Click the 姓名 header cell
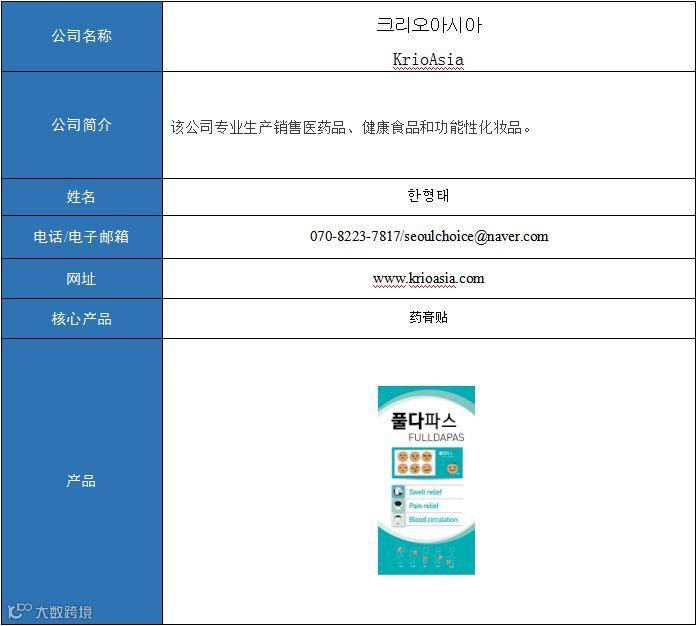Viewport: 697px width, 626px height. (82, 197)
